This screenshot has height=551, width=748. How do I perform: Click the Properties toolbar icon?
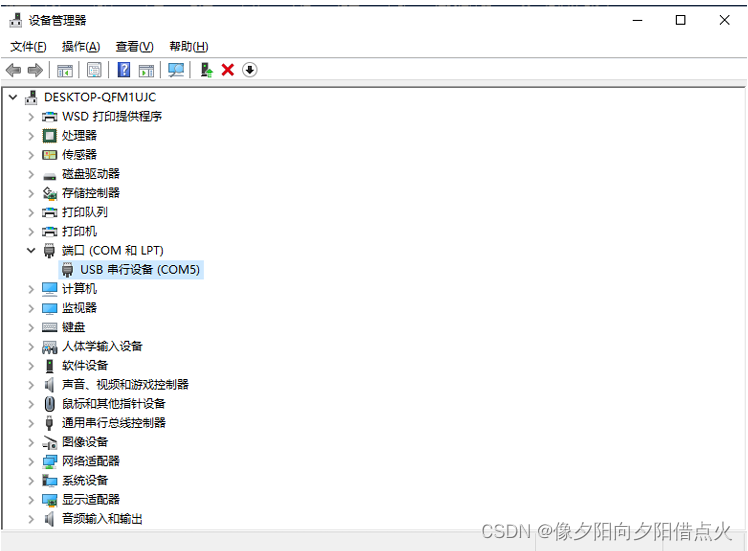(94, 70)
